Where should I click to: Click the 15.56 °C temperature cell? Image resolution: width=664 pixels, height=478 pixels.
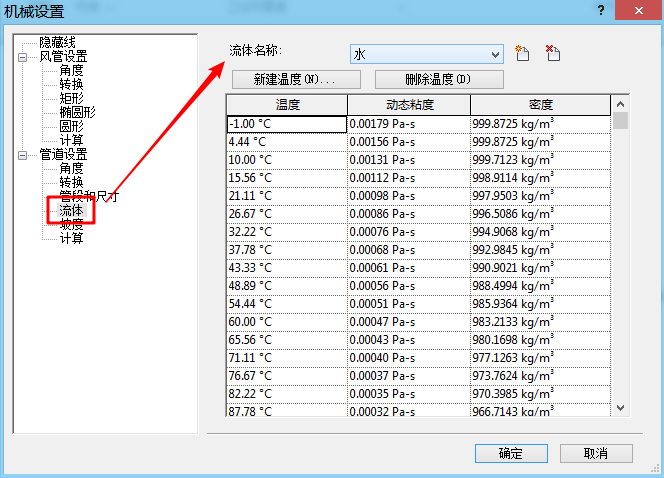(x=287, y=178)
